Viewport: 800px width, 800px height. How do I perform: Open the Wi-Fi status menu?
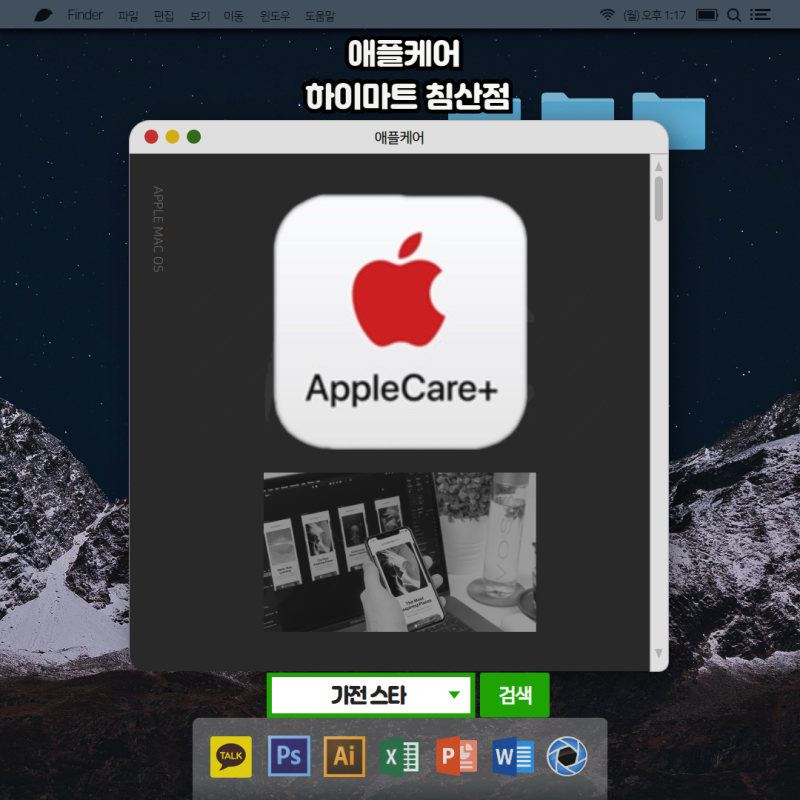point(607,15)
